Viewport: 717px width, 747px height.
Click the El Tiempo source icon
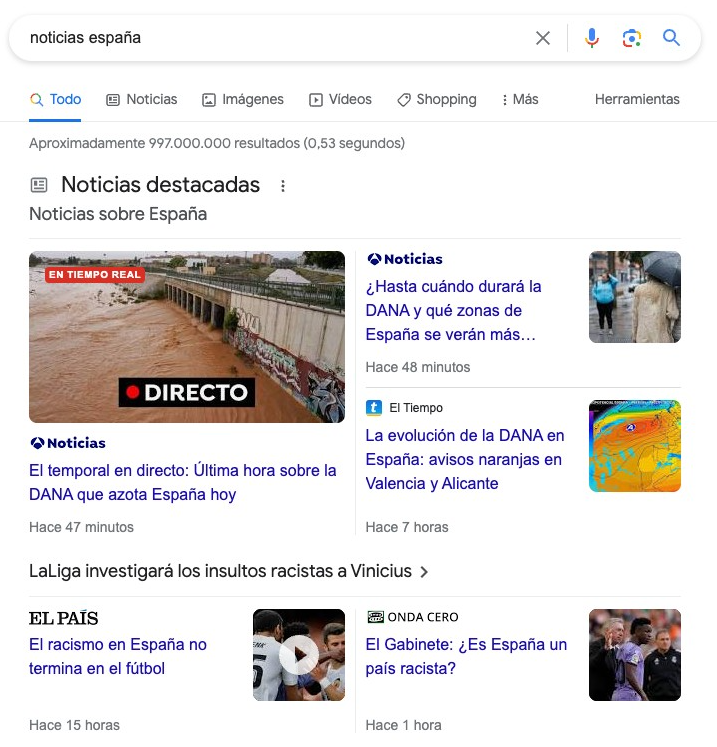(x=374, y=408)
